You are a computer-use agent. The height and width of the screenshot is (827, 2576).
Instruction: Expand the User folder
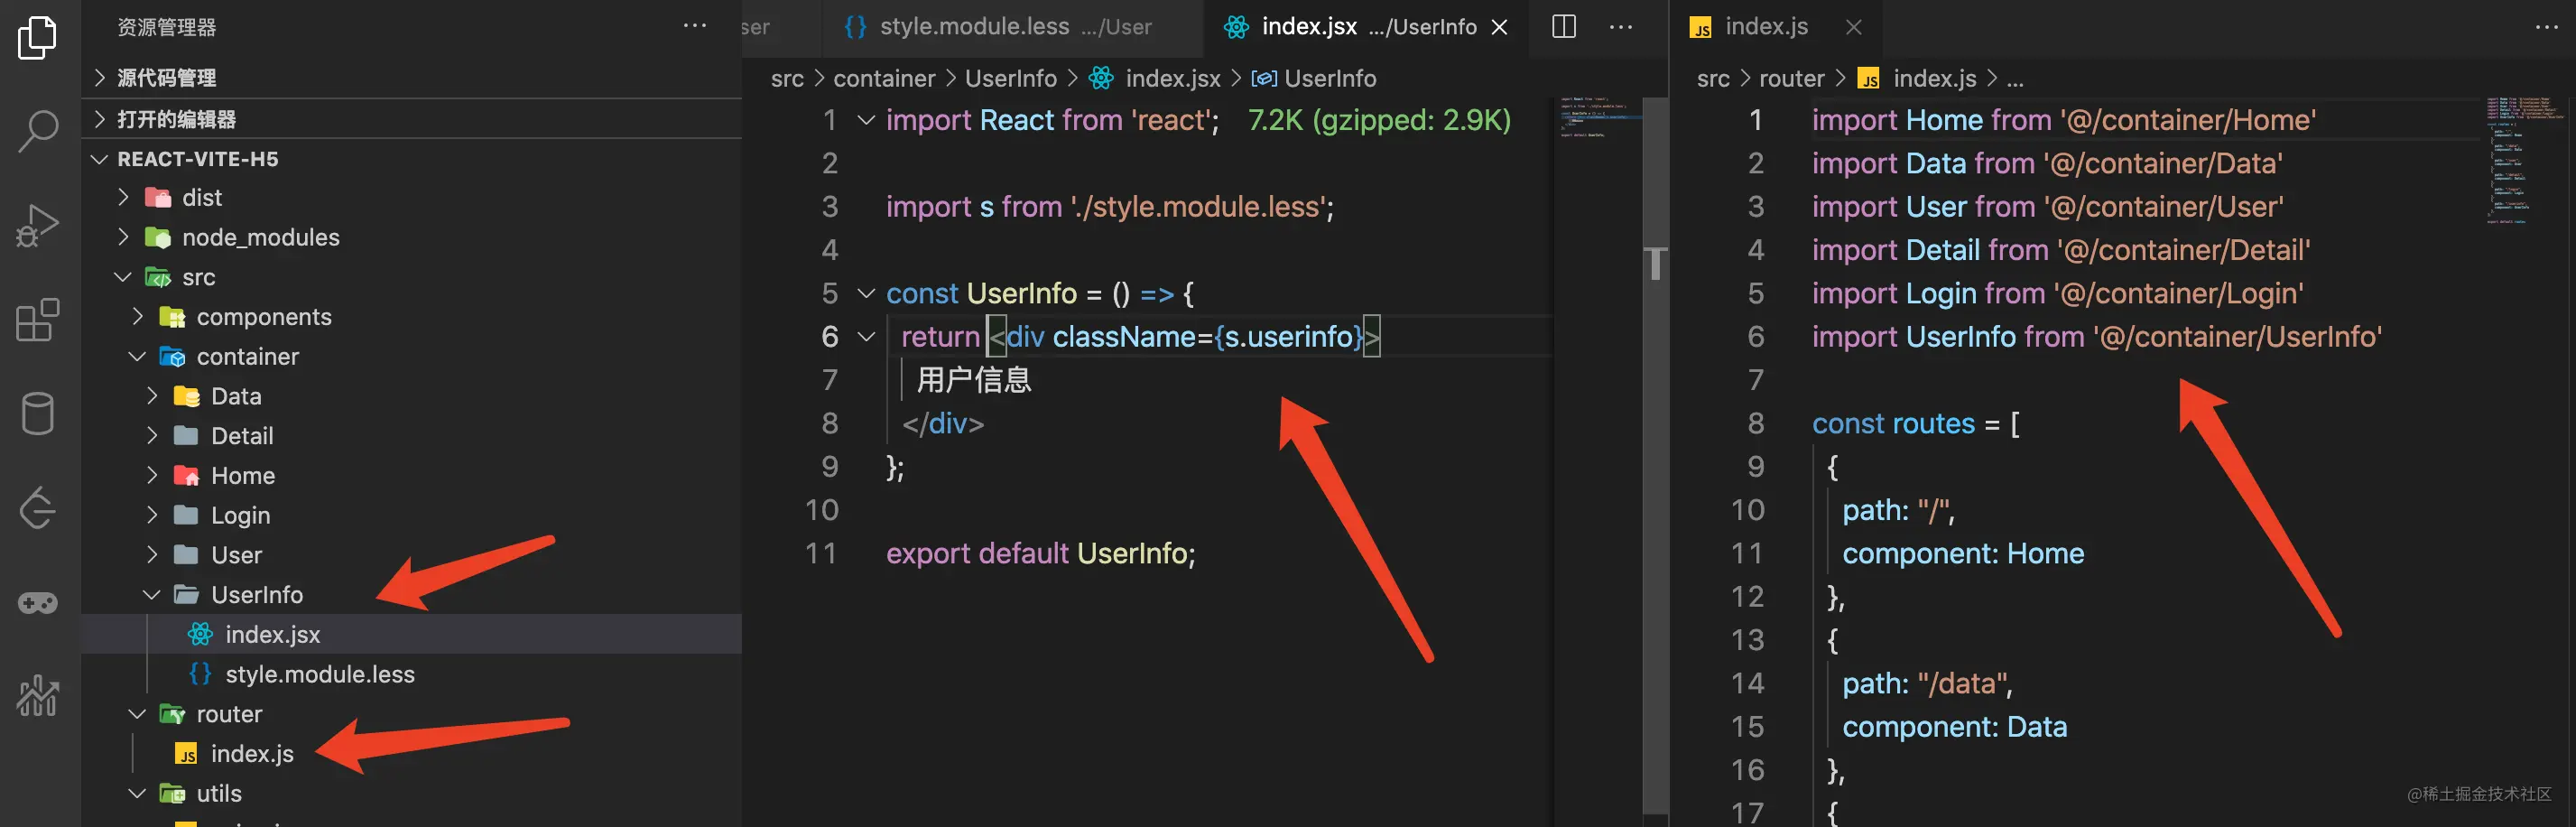[x=411, y=555]
